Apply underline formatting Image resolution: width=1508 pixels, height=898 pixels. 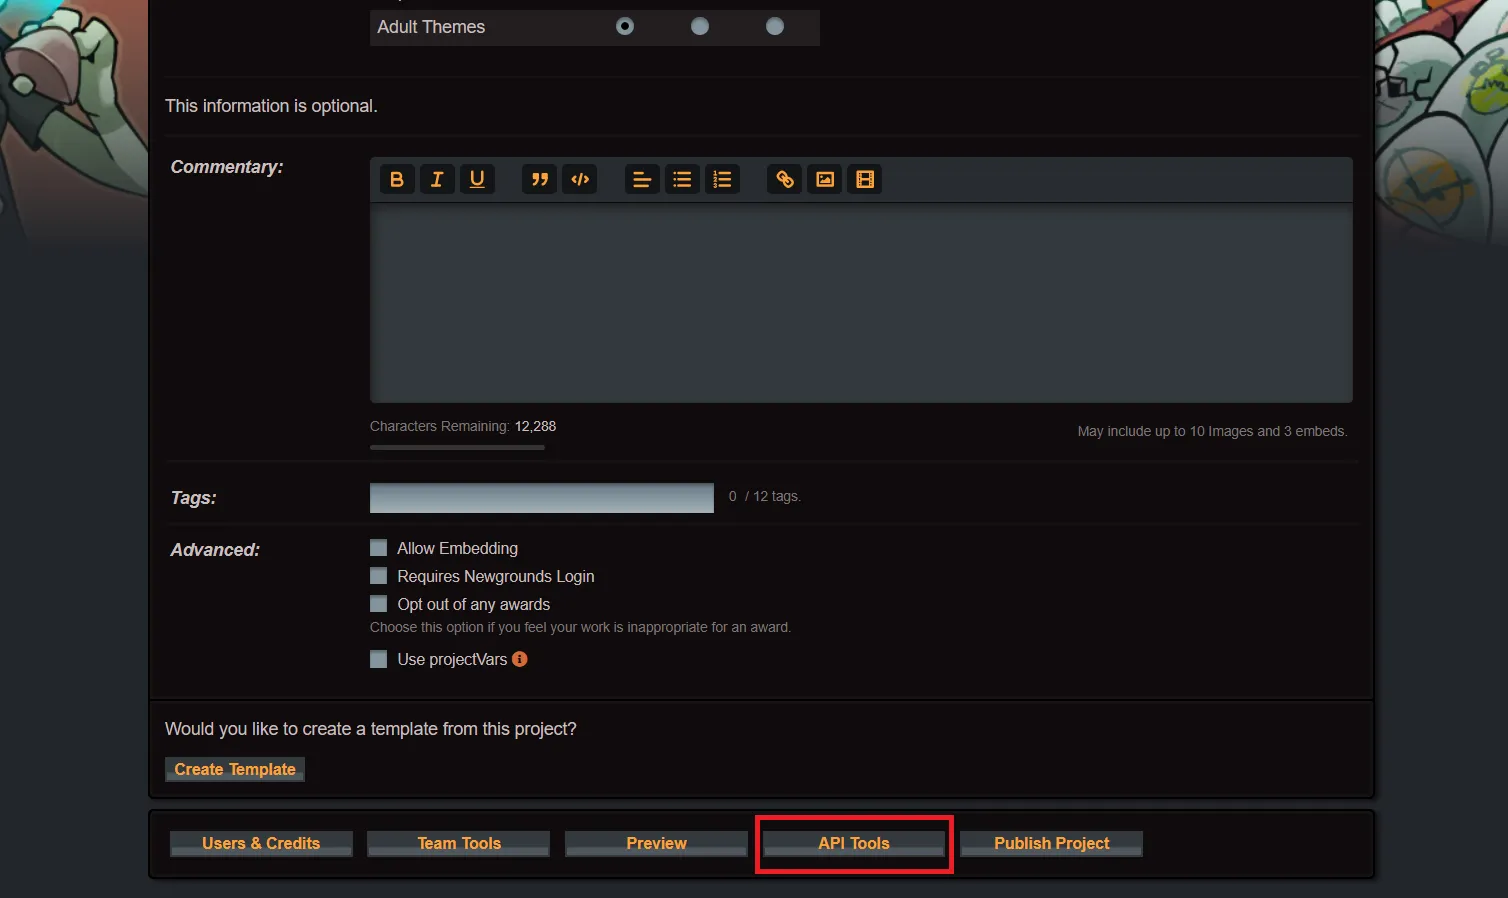(x=477, y=179)
